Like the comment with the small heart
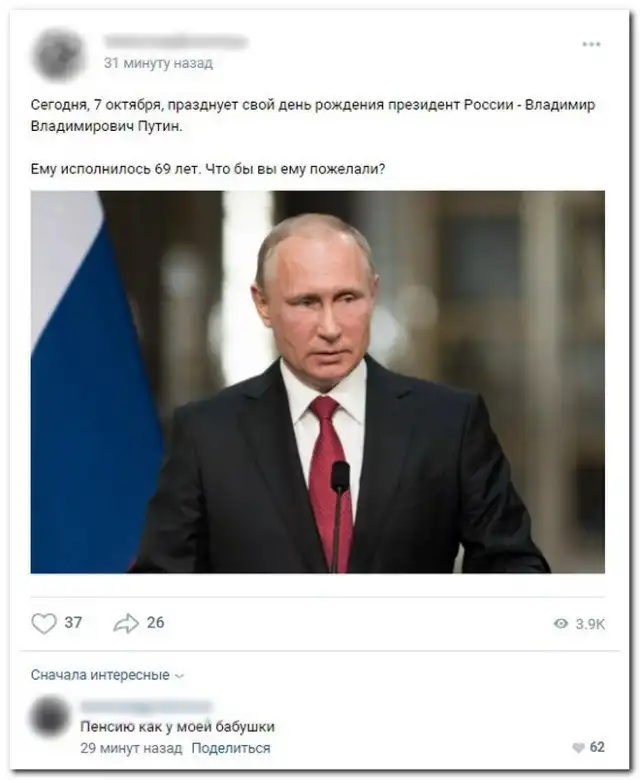 [x=578, y=747]
